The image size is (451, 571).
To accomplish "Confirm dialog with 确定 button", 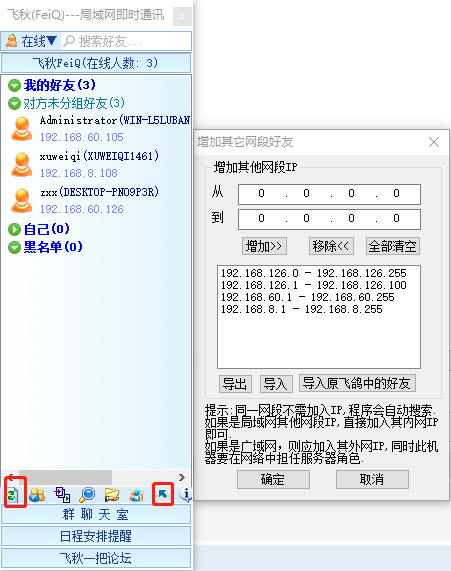I will [273, 479].
